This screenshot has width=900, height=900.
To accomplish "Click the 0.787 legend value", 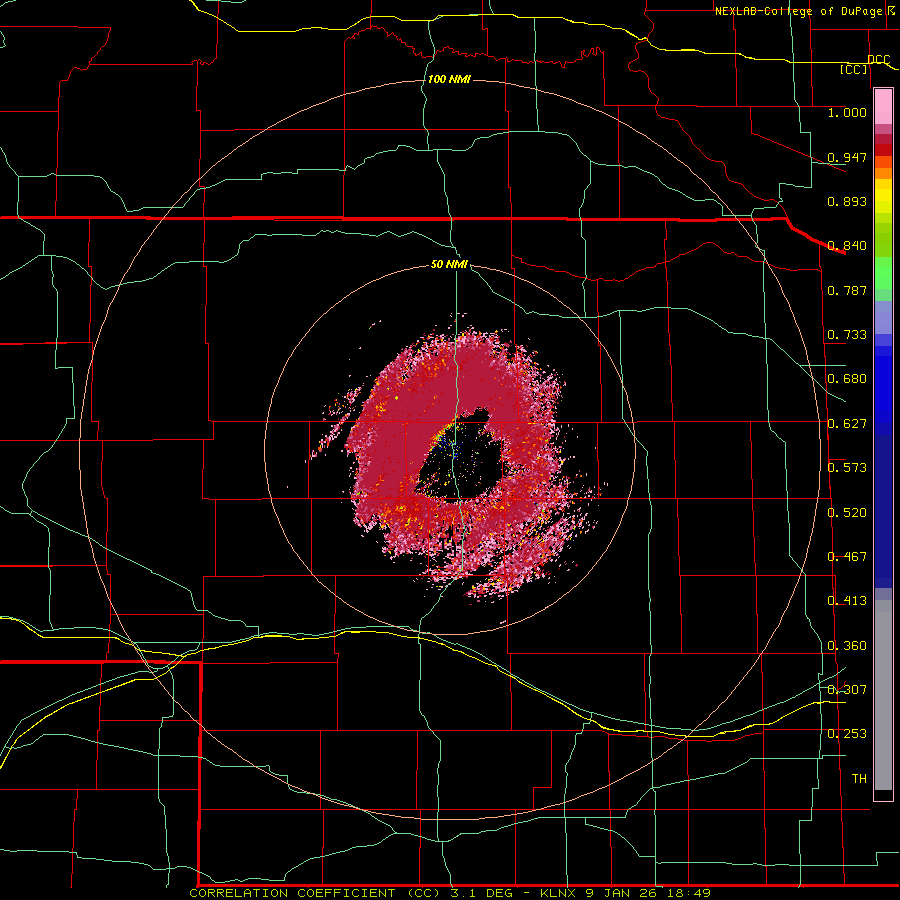I will pyautogui.click(x=847, y=290).
